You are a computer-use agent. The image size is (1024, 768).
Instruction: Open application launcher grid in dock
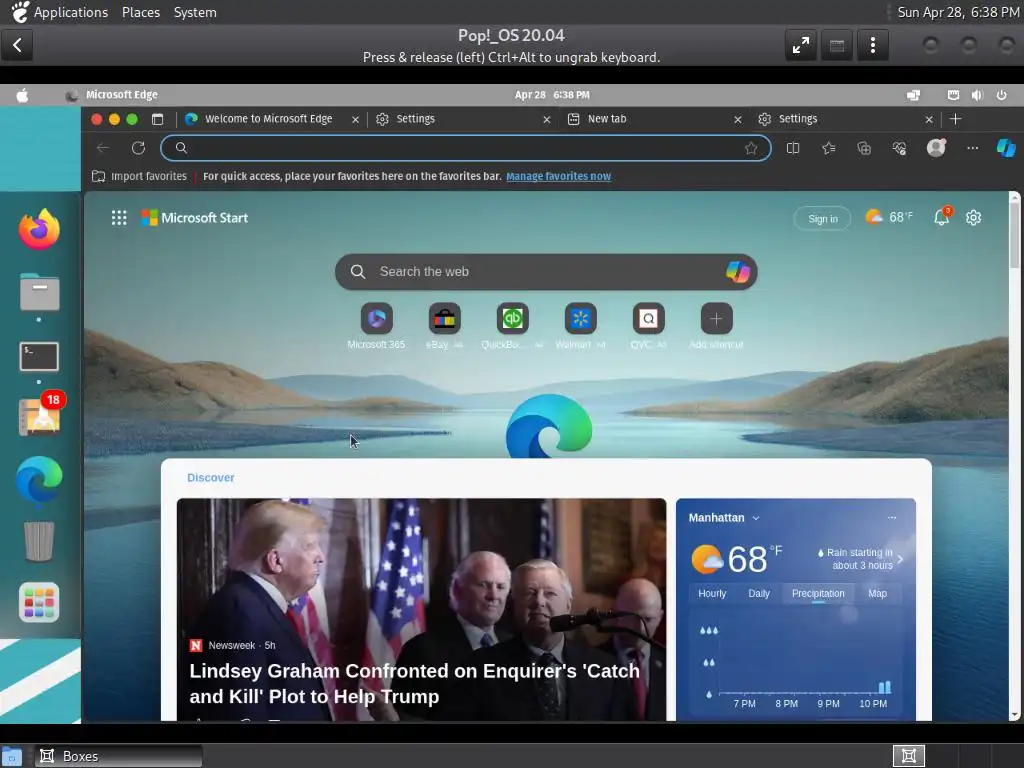click(39, 602)
